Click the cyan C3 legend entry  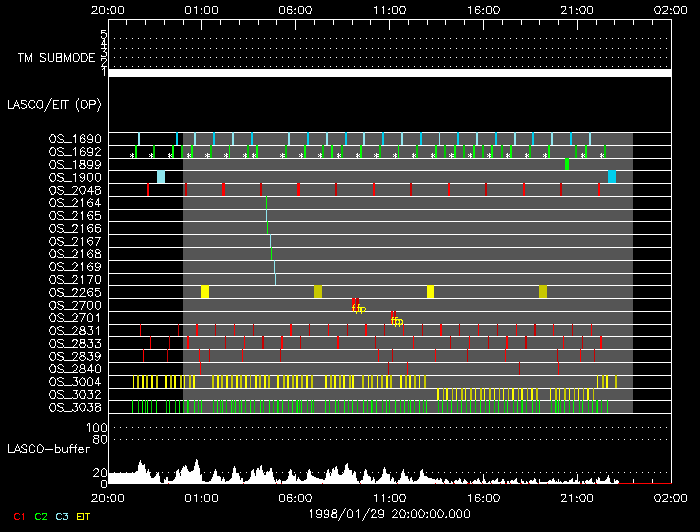pyautogui.click(x=62, y=517)
